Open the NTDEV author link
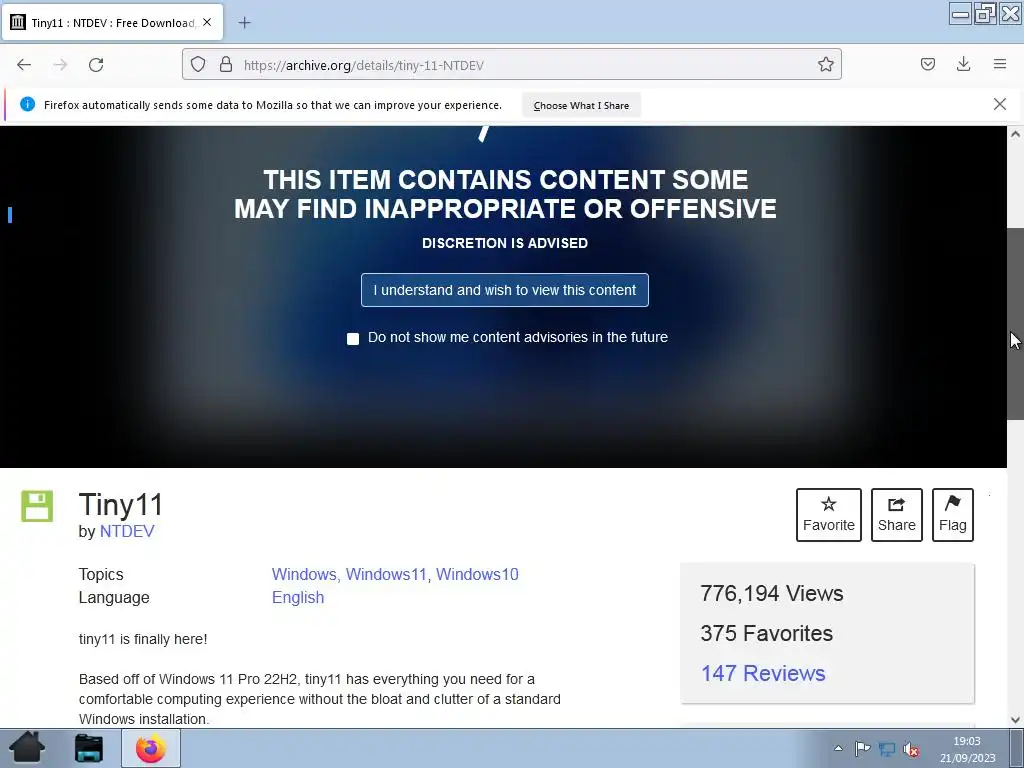 click(x=127, y=531)
